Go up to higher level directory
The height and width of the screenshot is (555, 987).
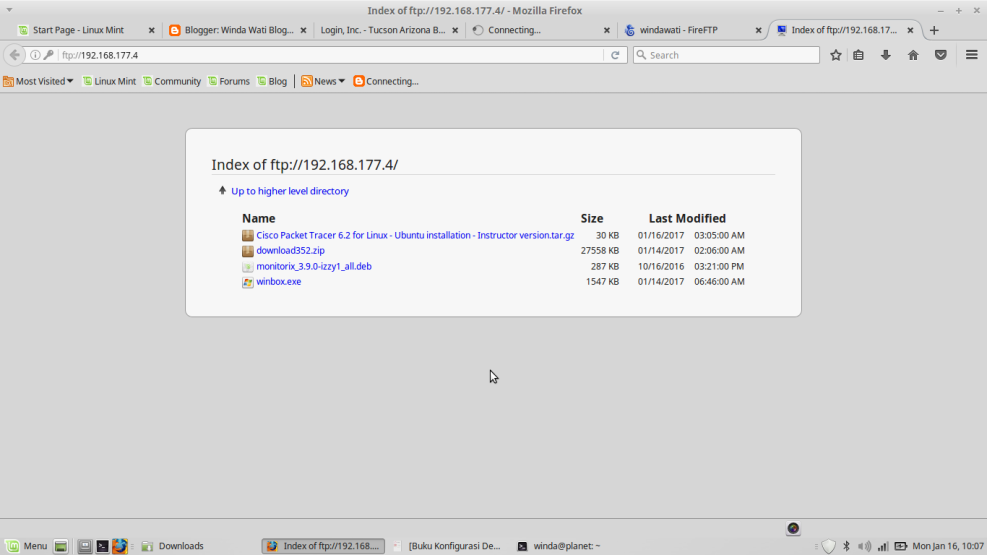[289, 191]
